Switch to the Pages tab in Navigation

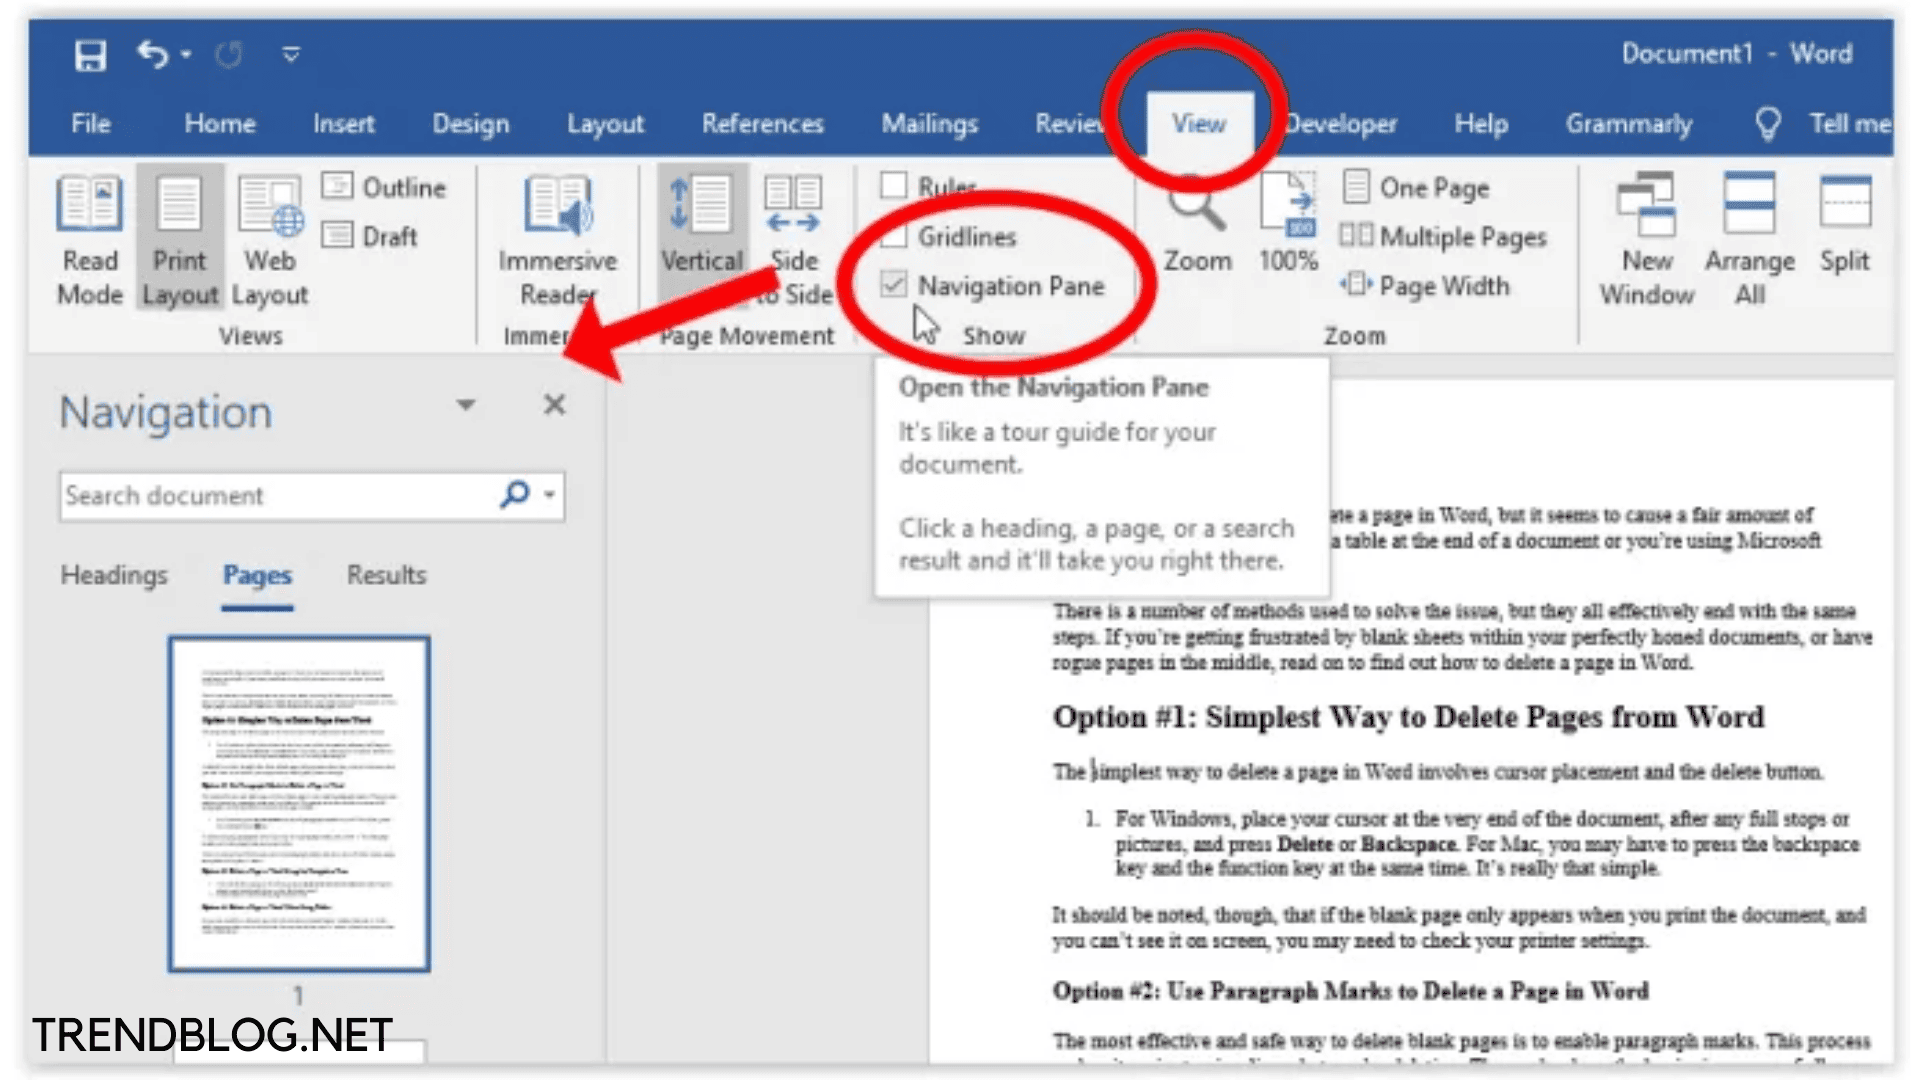[257, 574]
